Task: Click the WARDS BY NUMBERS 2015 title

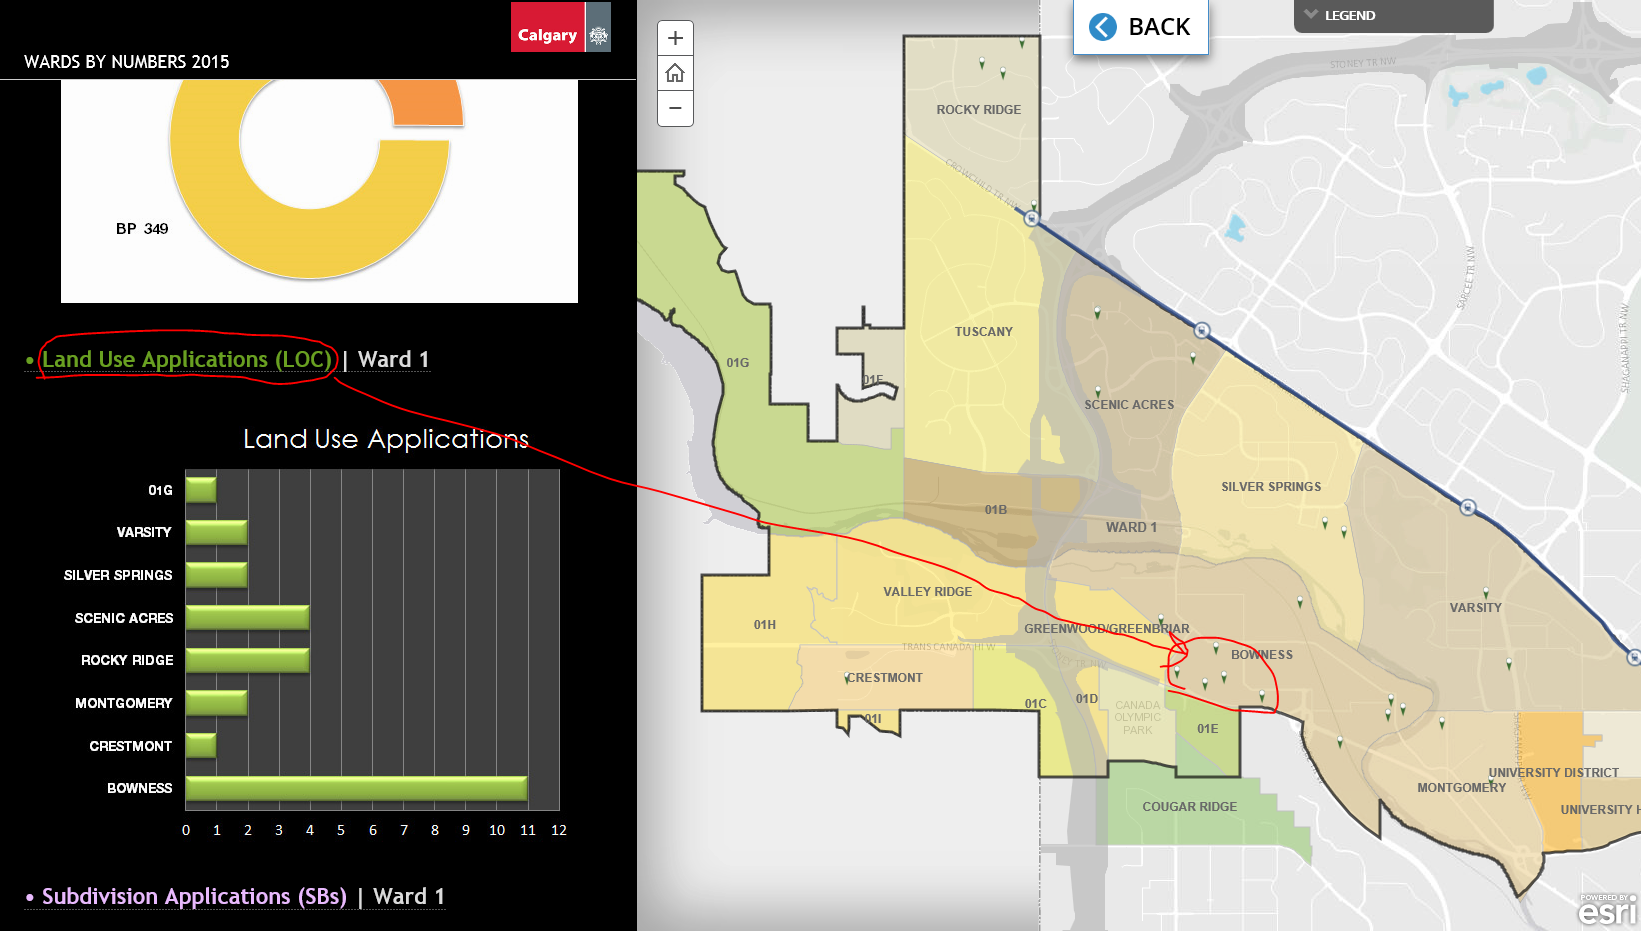Action: (x=127, y=62)
